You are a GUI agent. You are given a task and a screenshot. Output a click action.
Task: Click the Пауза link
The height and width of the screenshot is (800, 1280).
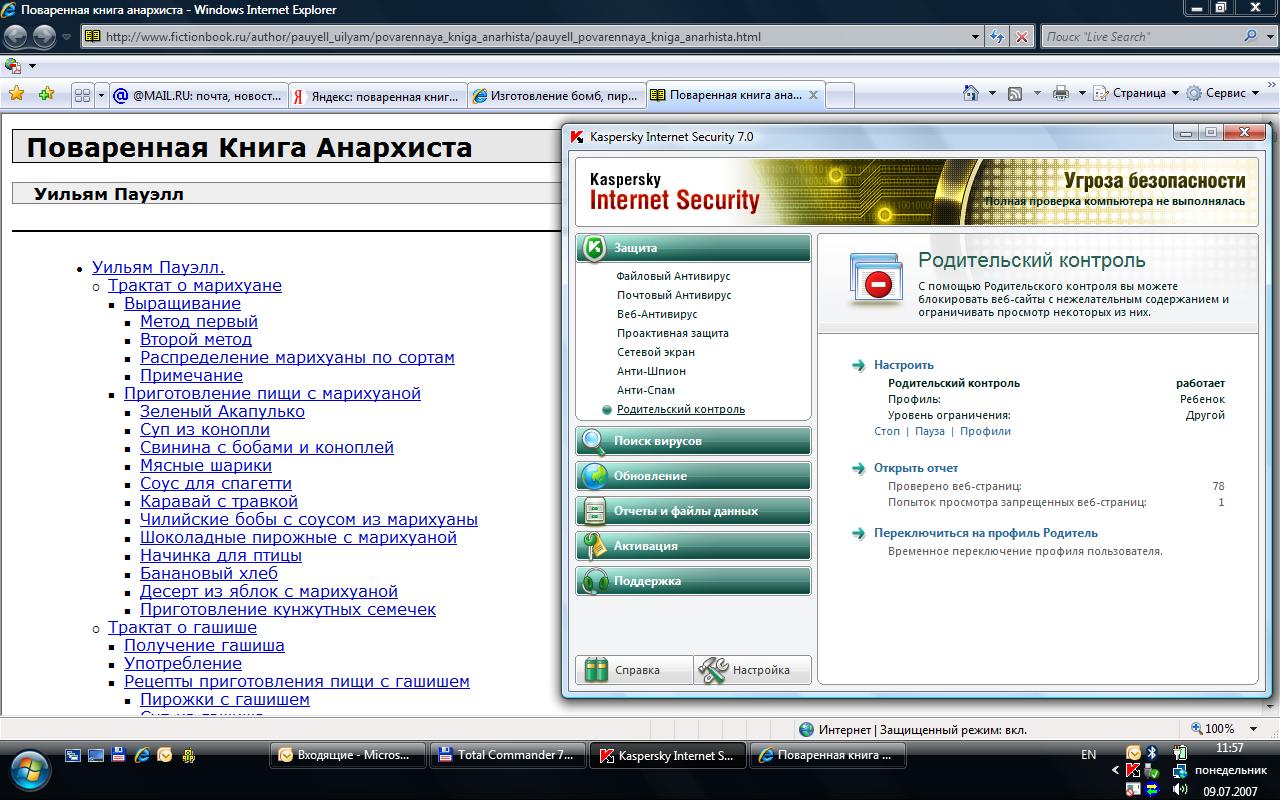(x=930, y=431)
